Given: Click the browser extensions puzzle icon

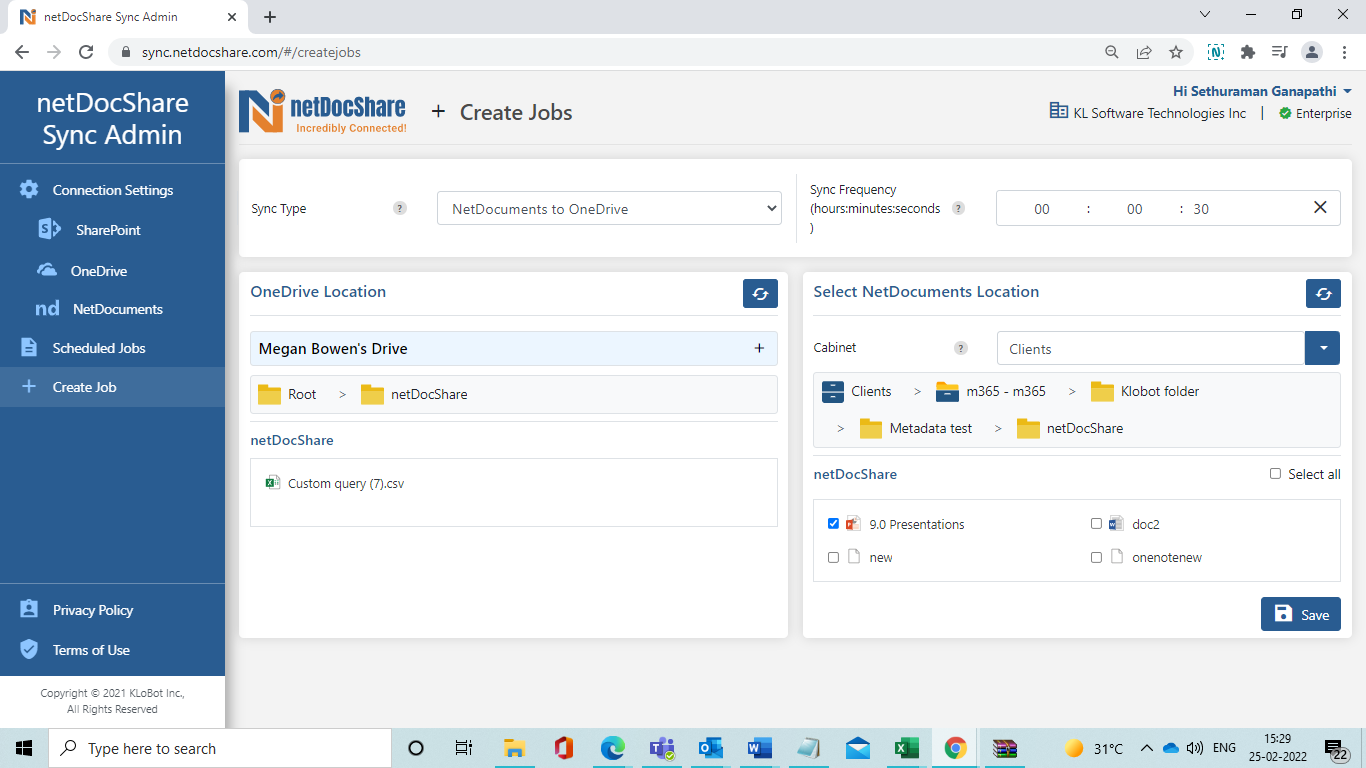Looking at the screenshot, I should click(1247, 52).
